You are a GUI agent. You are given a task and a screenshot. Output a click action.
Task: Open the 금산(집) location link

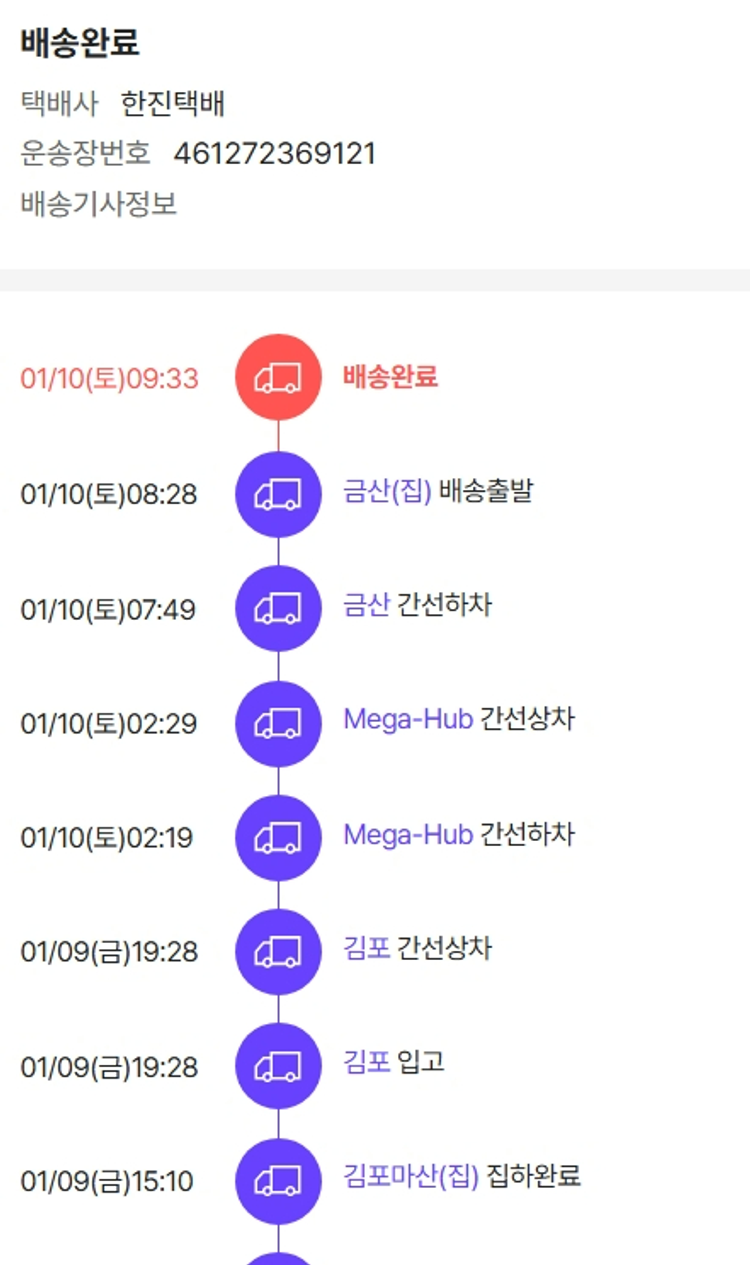point(387,492)
